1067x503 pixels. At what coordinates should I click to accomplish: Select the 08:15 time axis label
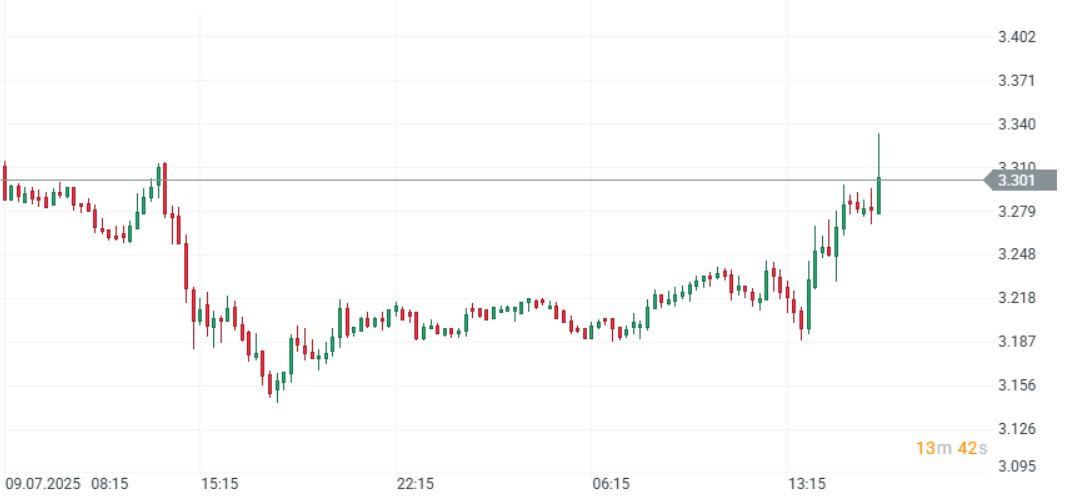[110, 484]
